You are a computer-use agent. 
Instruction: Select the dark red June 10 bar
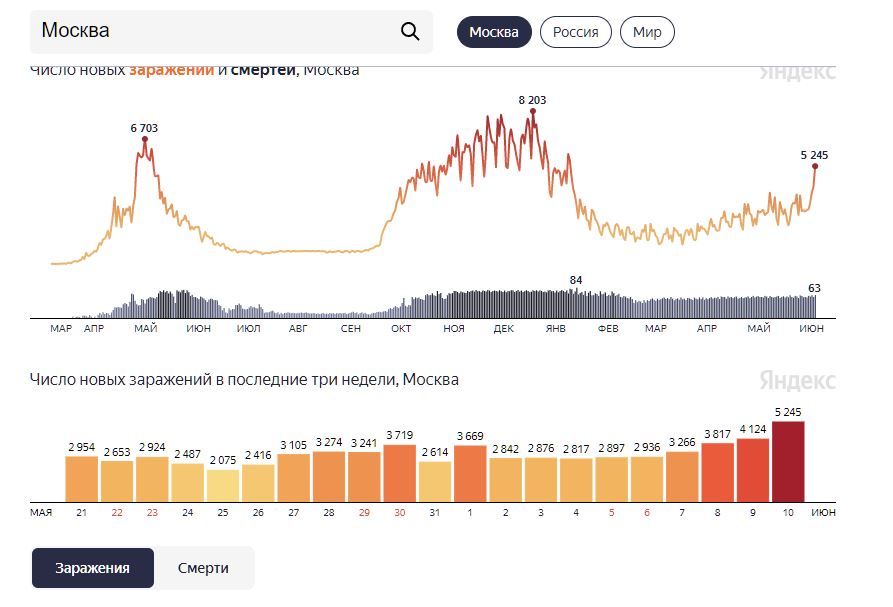click(x=788, y=462)
